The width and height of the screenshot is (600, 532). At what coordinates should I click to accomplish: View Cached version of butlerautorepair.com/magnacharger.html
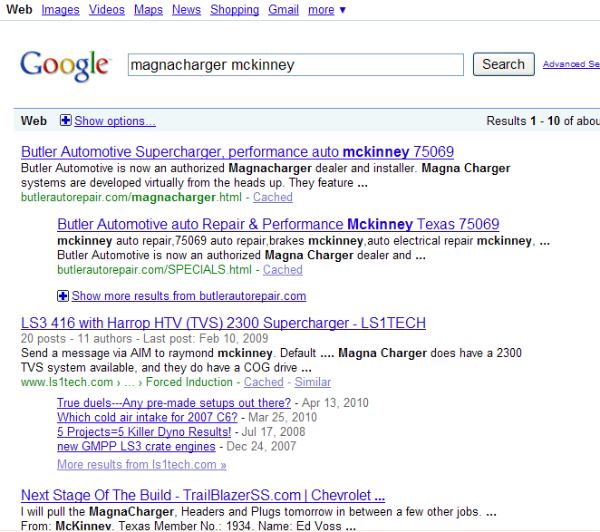click(x=273, y=198)
